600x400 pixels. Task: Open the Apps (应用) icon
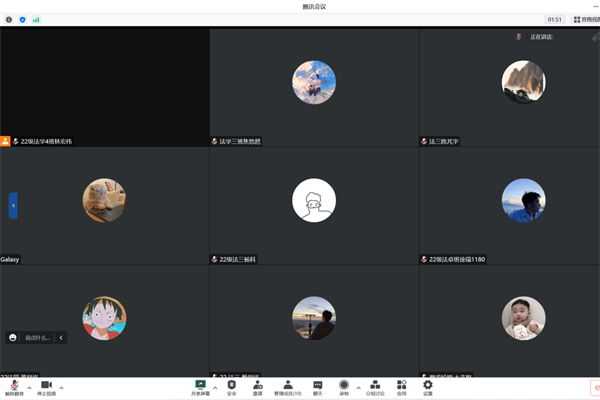click(402, 386)
